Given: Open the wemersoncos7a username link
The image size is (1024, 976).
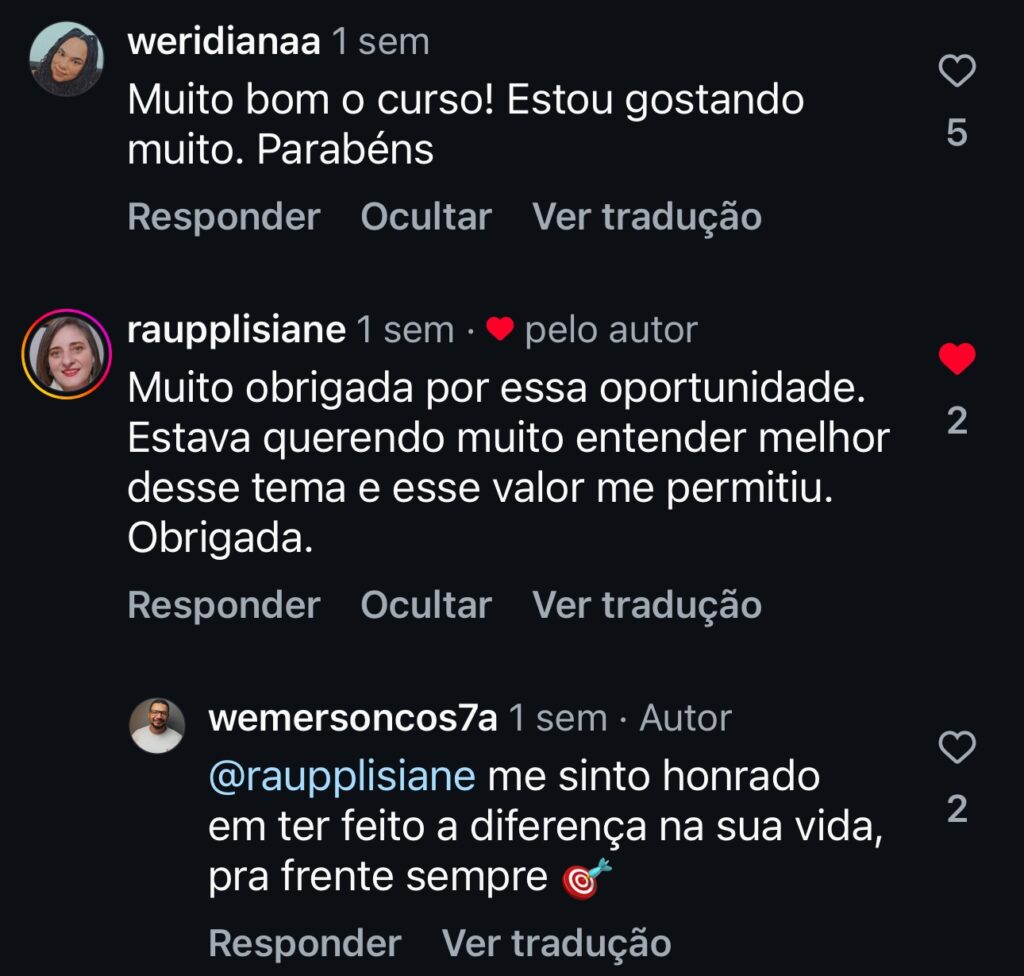Looking at the screenshot, I should (x=353, y=718).
